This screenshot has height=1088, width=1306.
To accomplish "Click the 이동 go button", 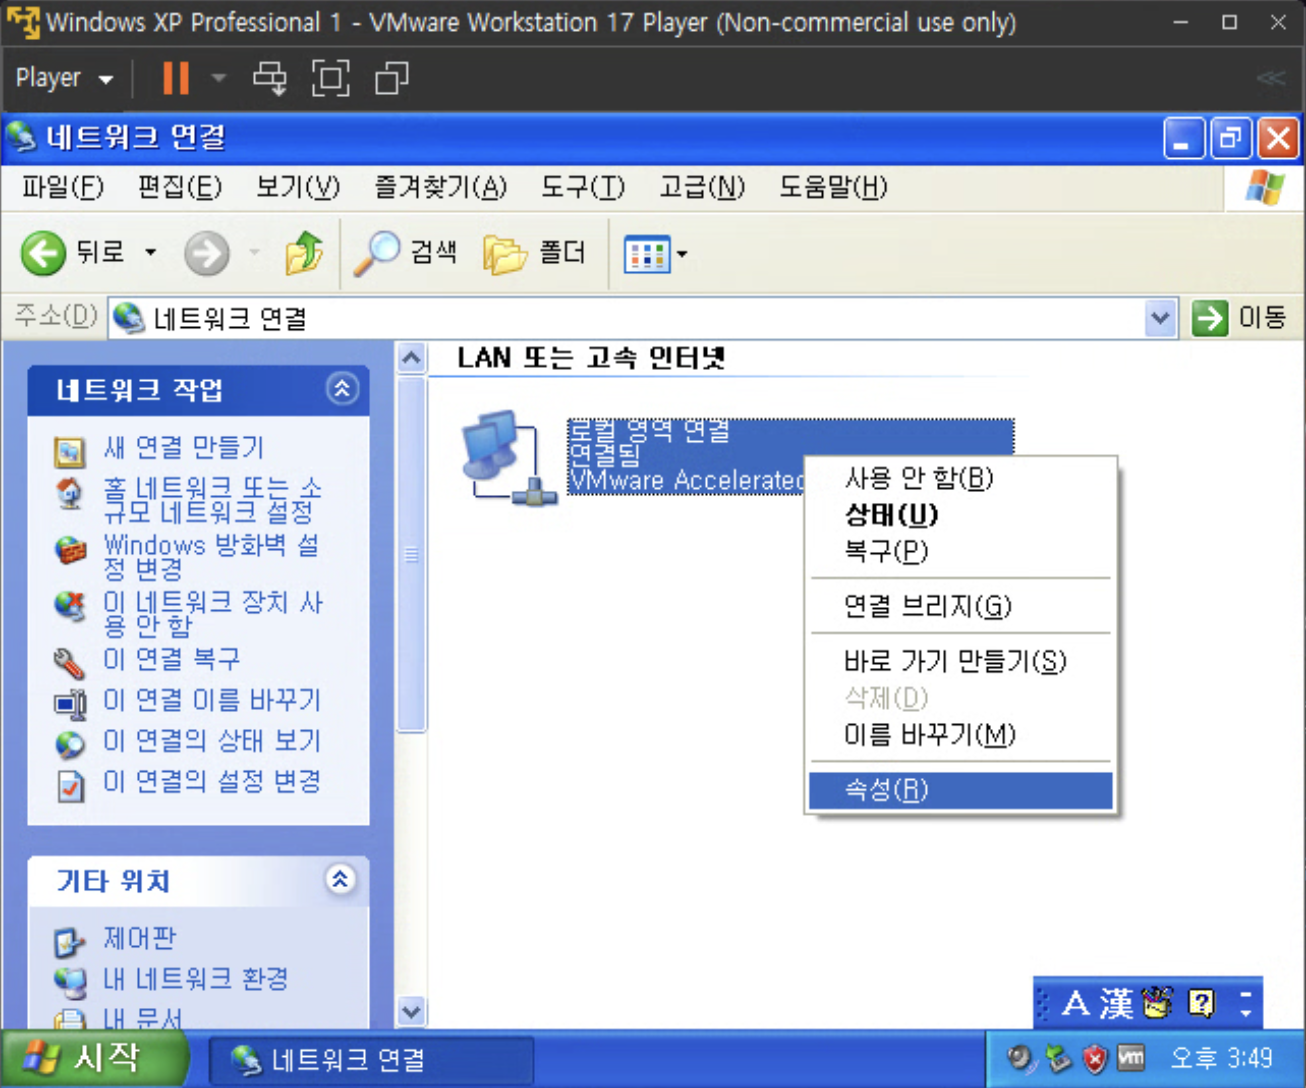I will pos(1240,319).
